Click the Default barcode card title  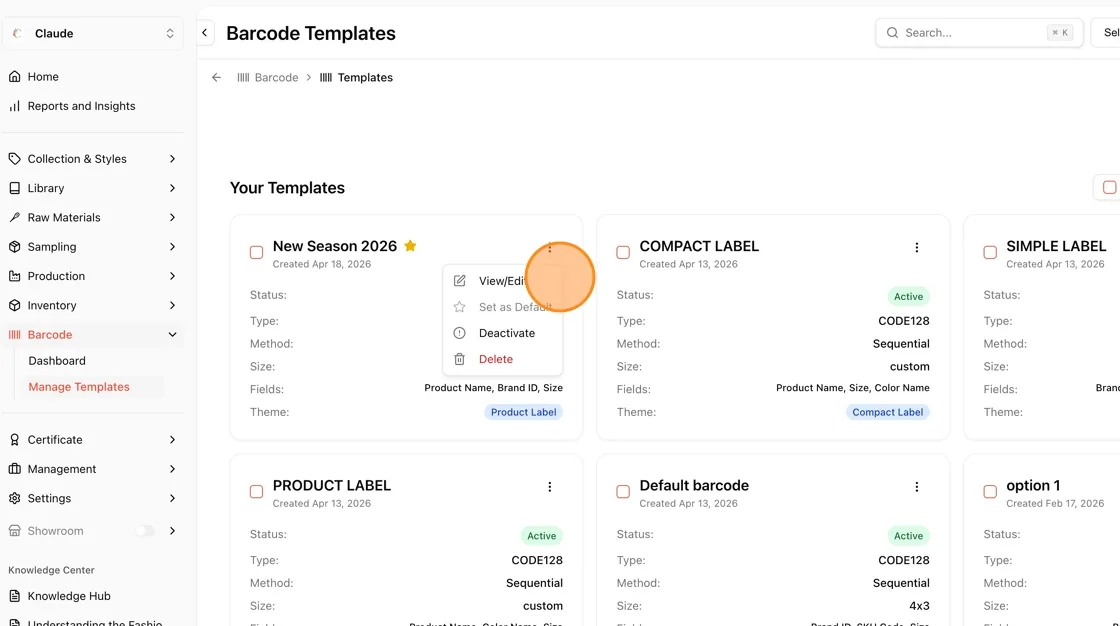click(694, 485)
